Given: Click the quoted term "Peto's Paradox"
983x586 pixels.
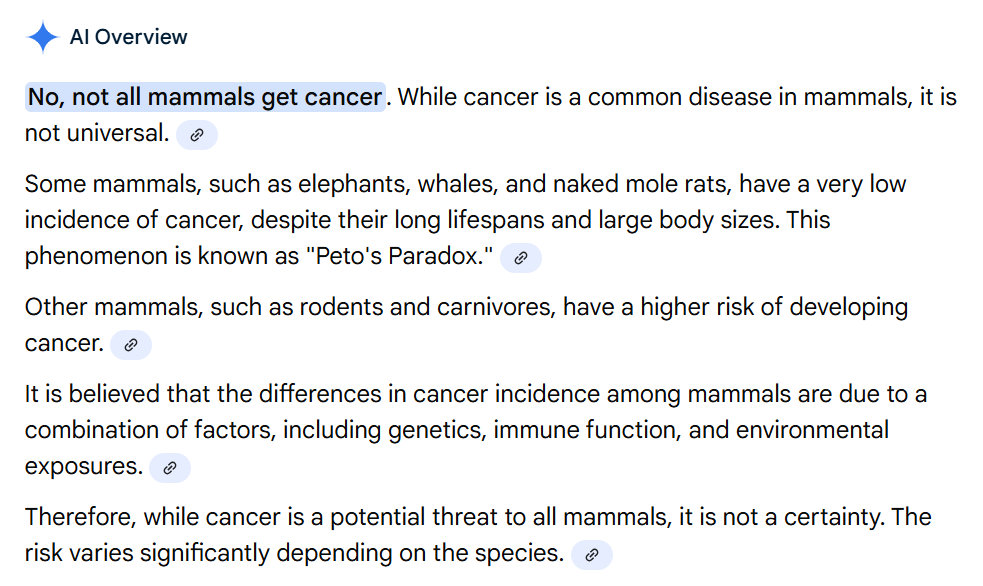Looking at the screenshot, I should point(399,256).
